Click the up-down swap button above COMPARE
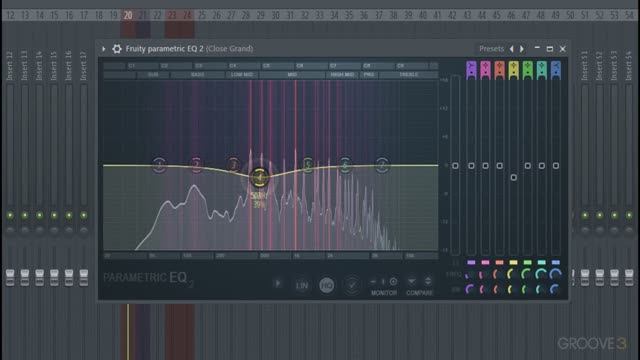The height and width of the screenshot is (360, 640). [x=428, y=281]
